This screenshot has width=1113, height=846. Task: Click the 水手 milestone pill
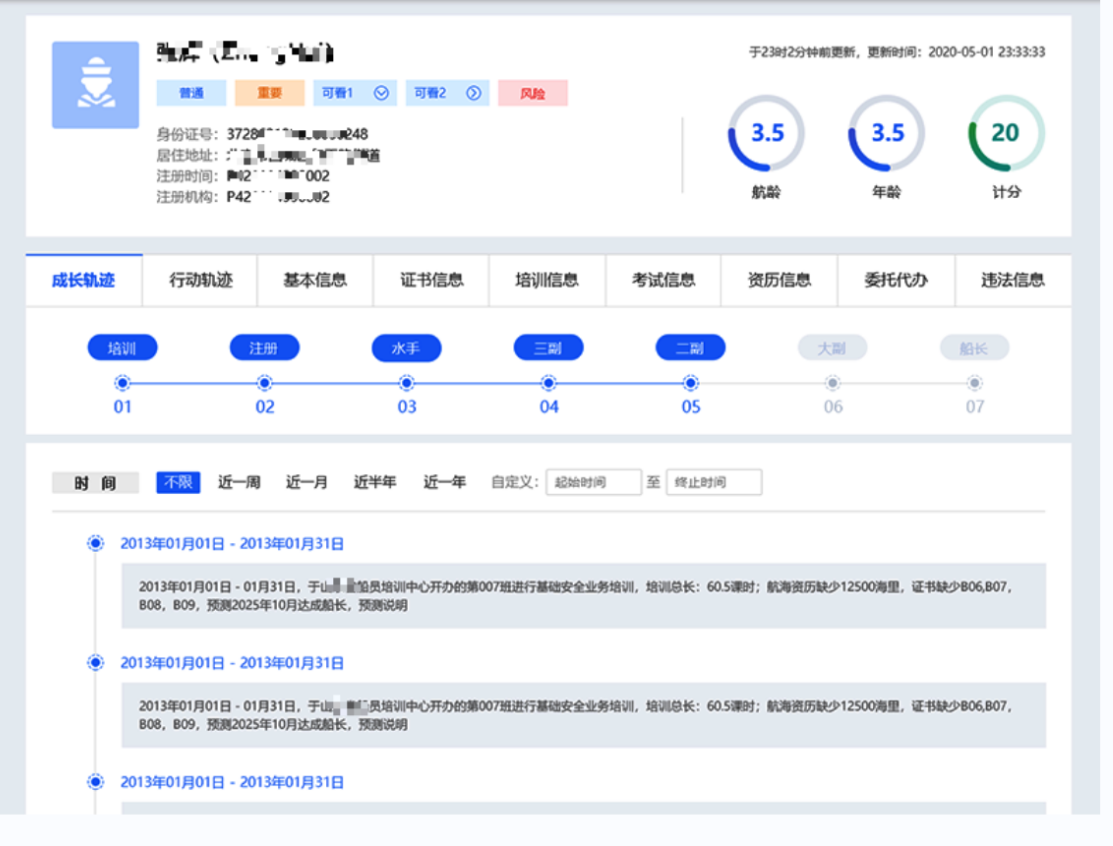point(406,348)
